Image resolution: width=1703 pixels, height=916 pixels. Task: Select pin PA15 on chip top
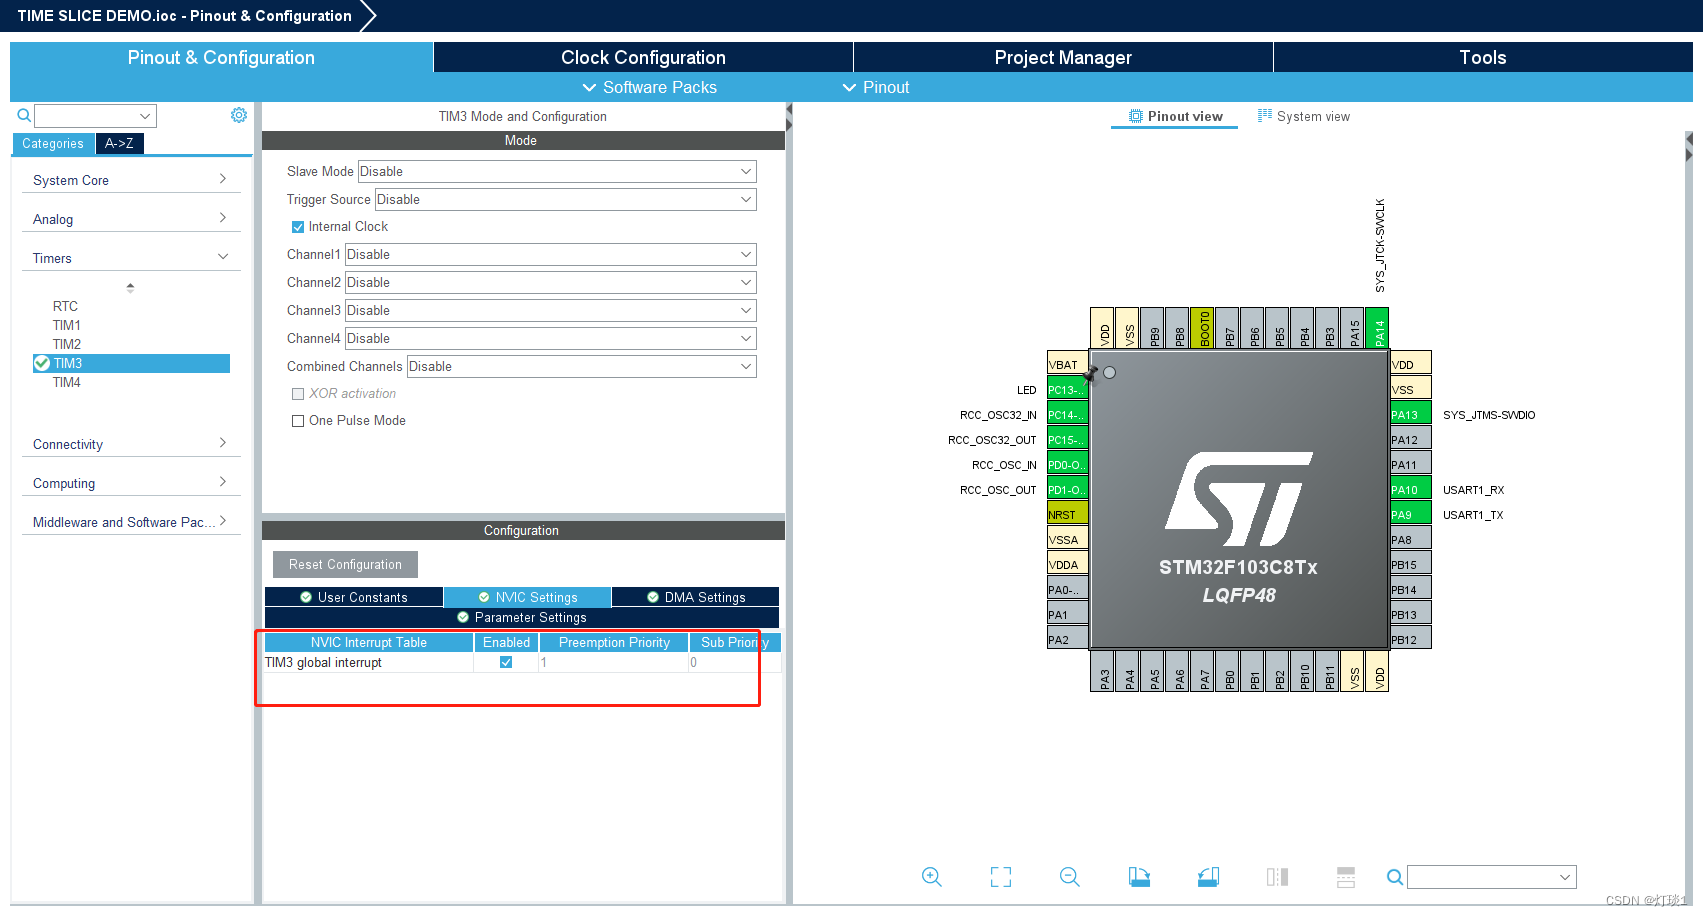[x=1352, y=328]
